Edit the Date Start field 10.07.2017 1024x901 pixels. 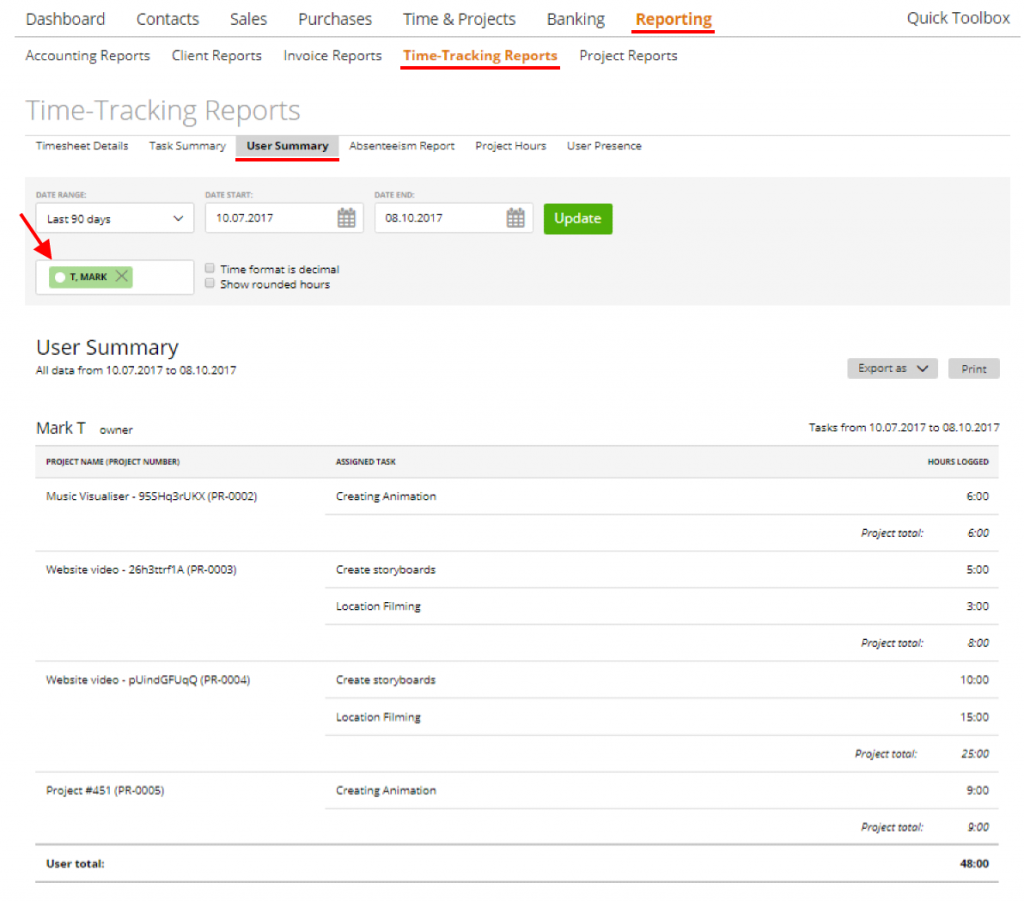[x=284, y=218]
